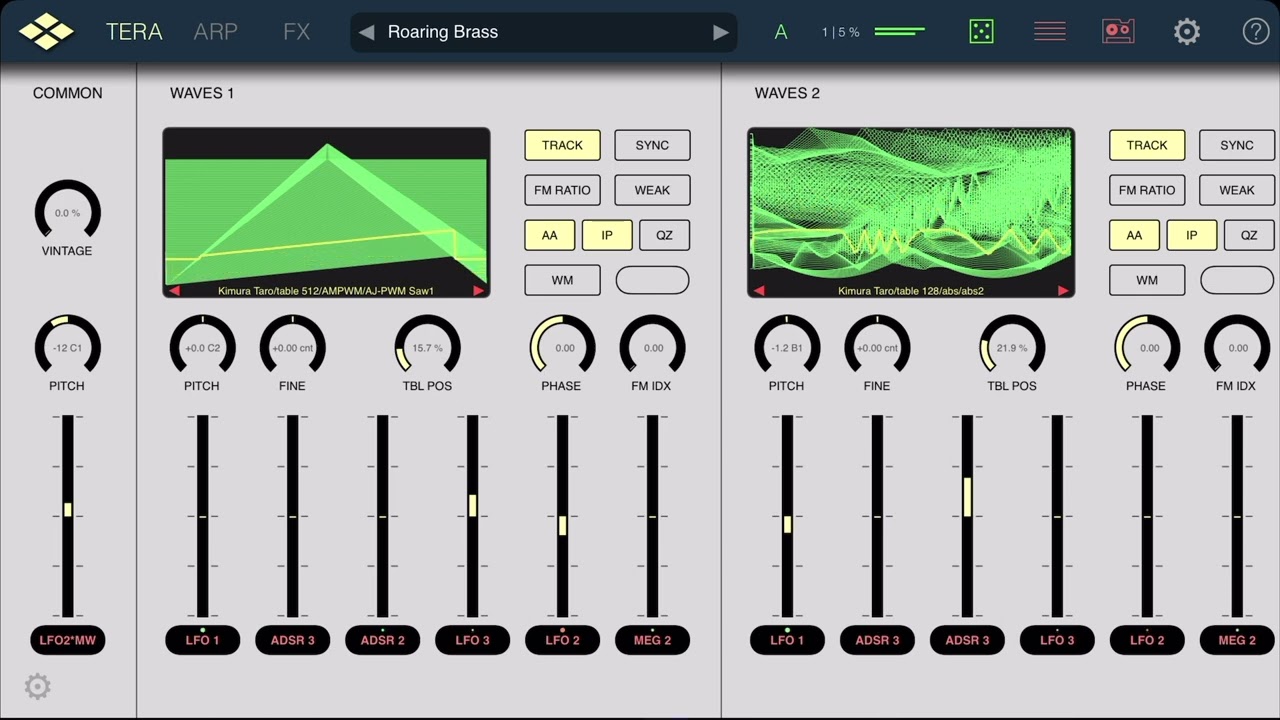Toggle WM in Waves 2
1280x720 pixels.
[1147, 280]
